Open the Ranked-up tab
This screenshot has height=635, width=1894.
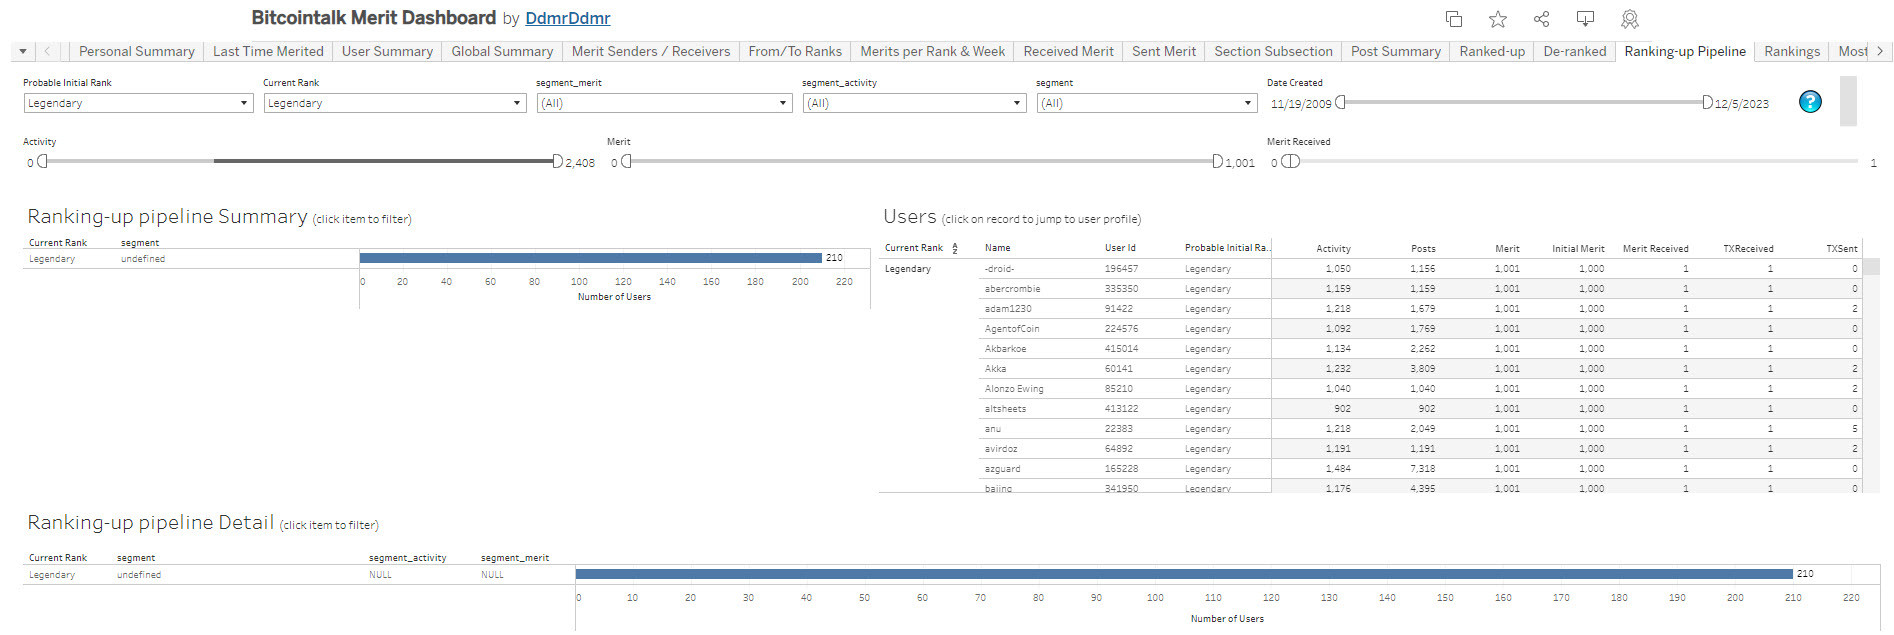pos(1492,51)
